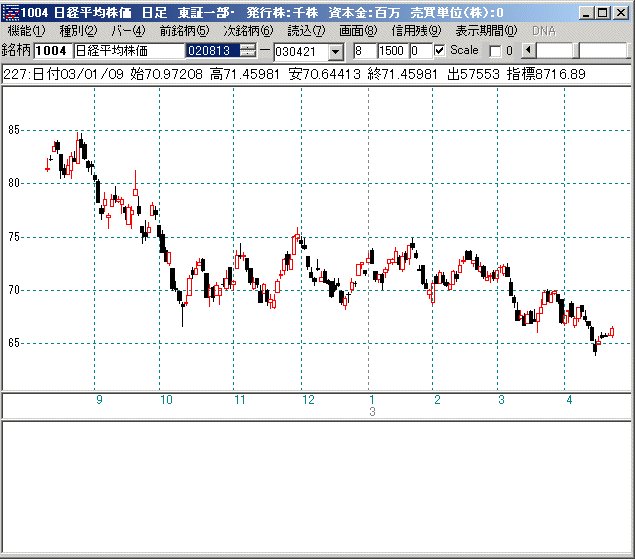Click the start date spinner arrows
The height and width of the screenshot is (559, 635).
point(248,51)
